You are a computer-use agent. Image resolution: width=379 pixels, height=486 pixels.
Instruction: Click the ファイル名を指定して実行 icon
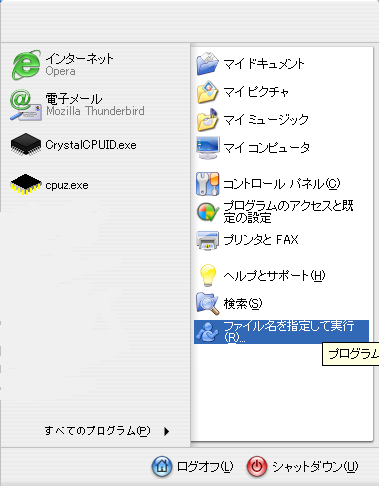click(x=207, y=332)
